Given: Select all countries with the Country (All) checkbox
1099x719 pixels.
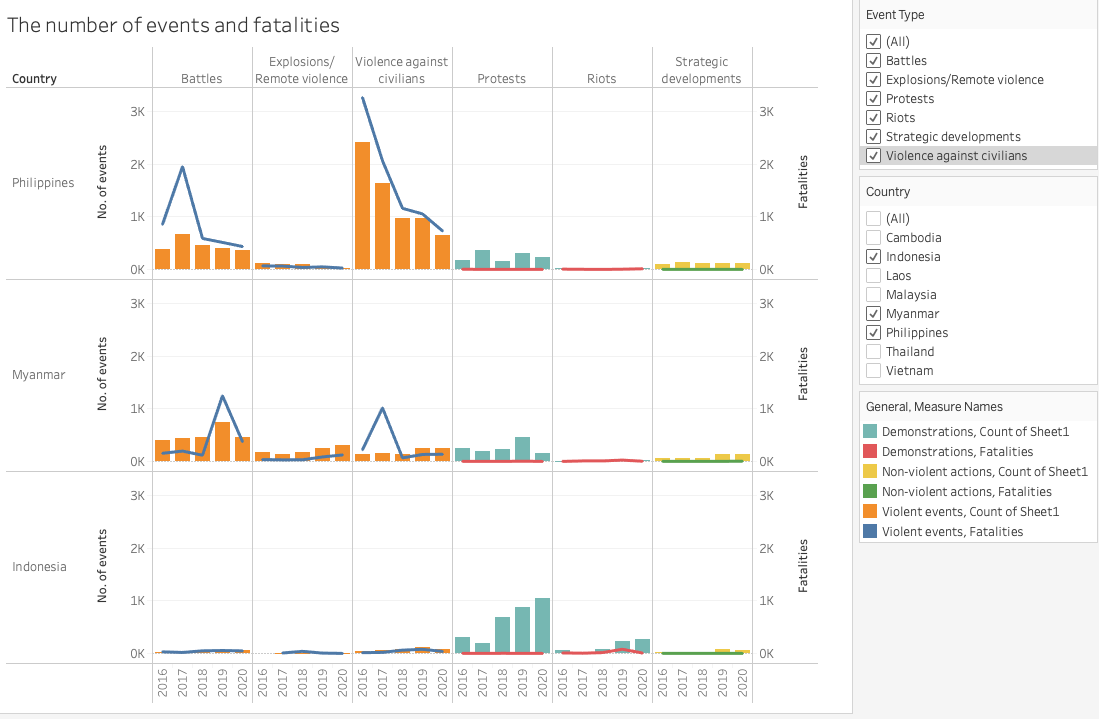Looking at the screenshot, I should tap(874, 219).
